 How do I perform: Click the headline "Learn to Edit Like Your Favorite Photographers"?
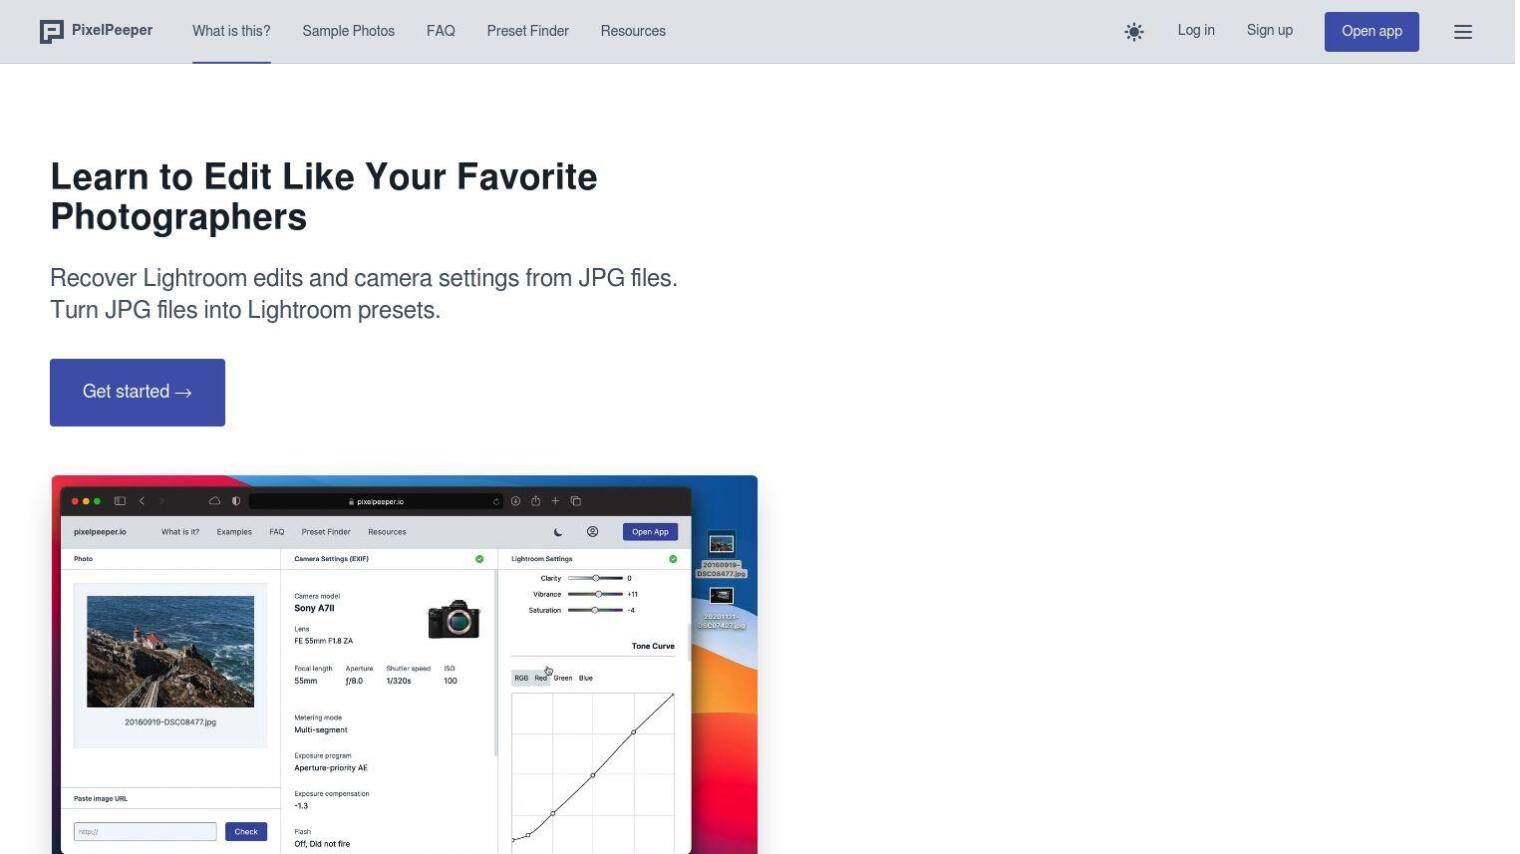tap(323, 196)
